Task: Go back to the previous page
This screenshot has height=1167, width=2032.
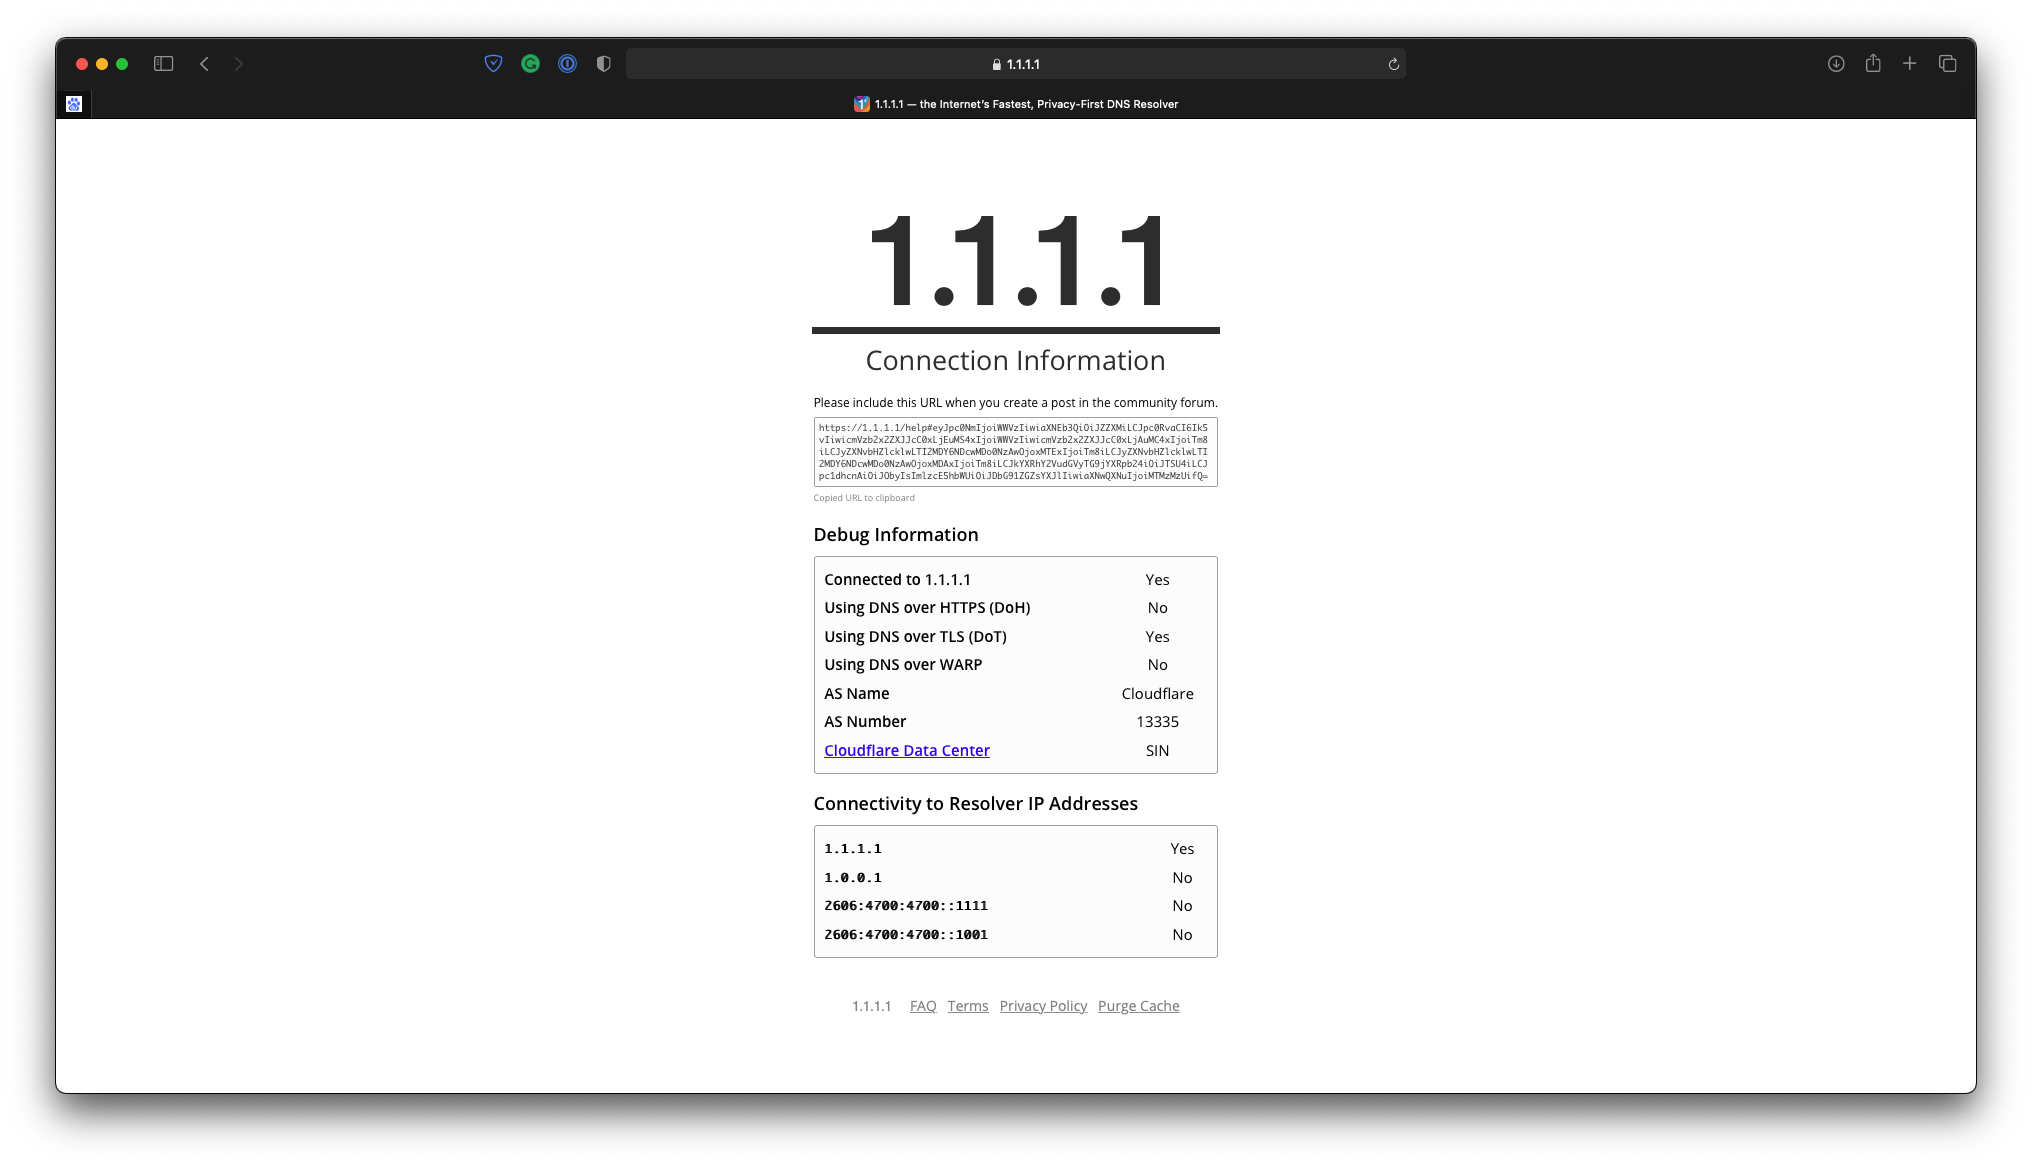Action: pos(204,64)
